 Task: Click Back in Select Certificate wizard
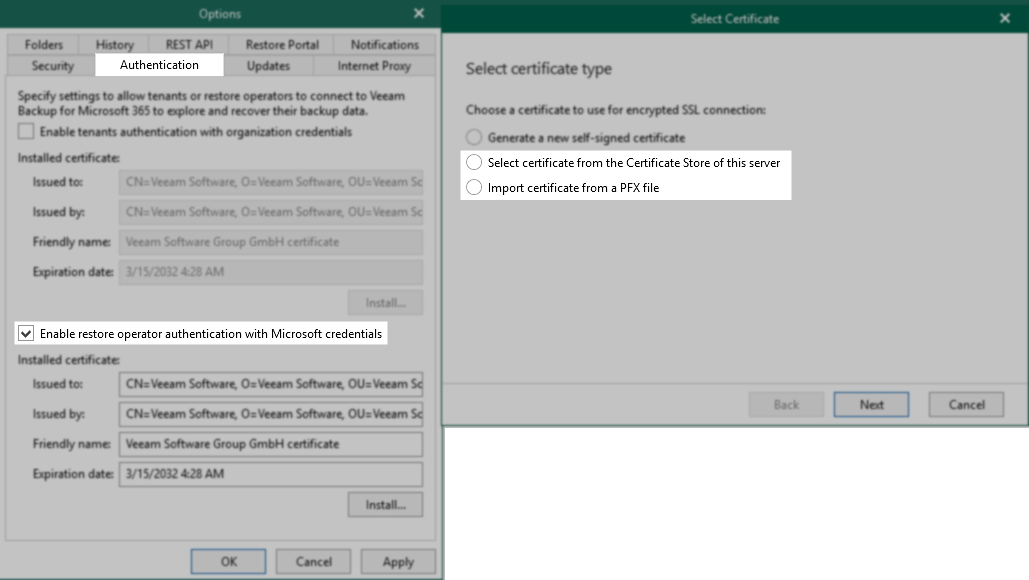click(786, 405)
